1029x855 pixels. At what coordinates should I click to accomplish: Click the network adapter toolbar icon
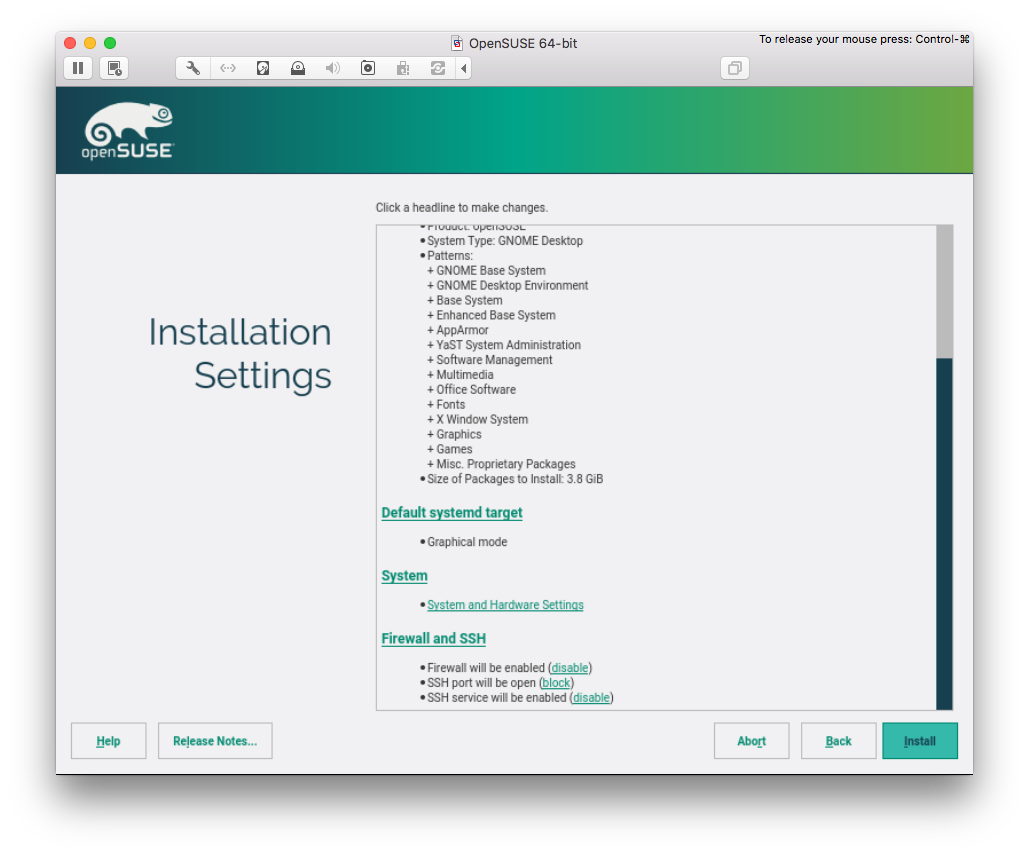[x=228, y=68]
